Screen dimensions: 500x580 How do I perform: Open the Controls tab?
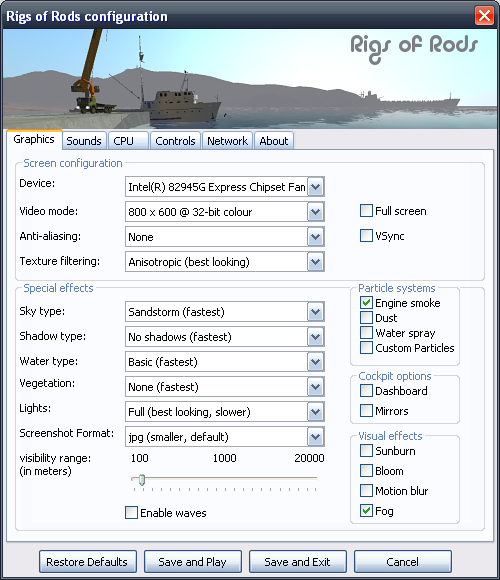175,141
